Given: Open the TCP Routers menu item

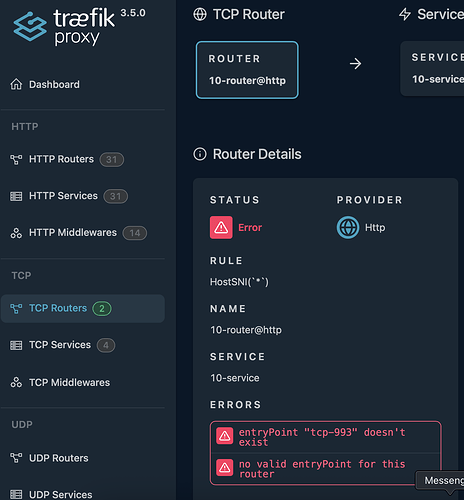Looking at the screenshot, I should 83,308.
